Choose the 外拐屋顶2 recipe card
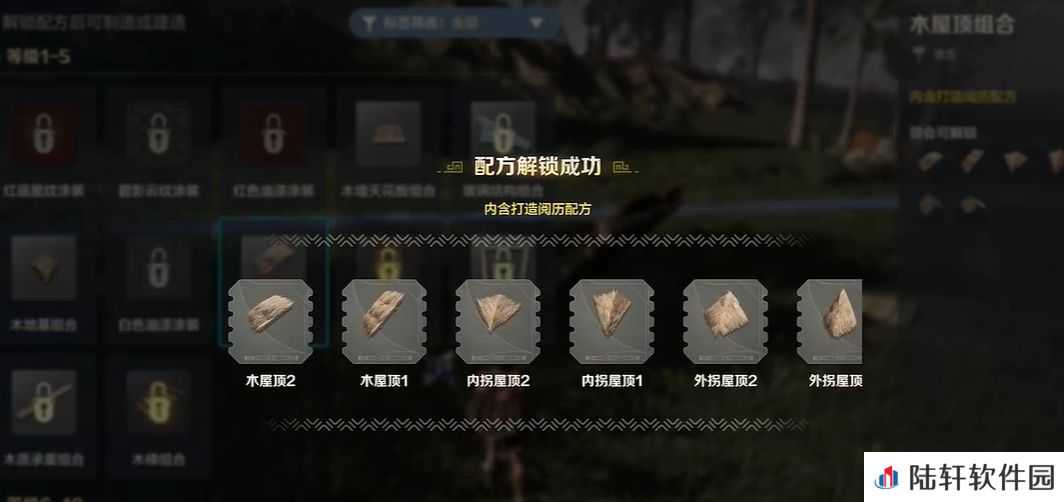 725,322
